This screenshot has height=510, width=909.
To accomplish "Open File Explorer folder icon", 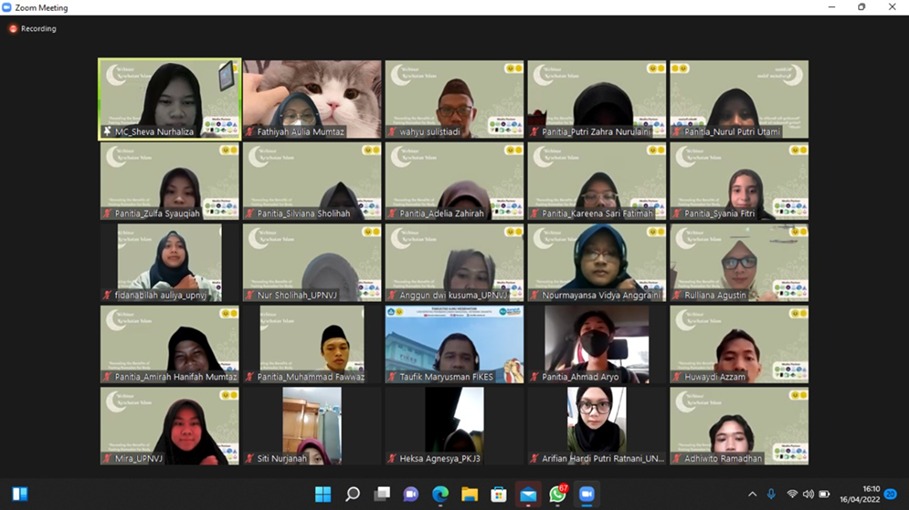I will [x=469, y=494].
